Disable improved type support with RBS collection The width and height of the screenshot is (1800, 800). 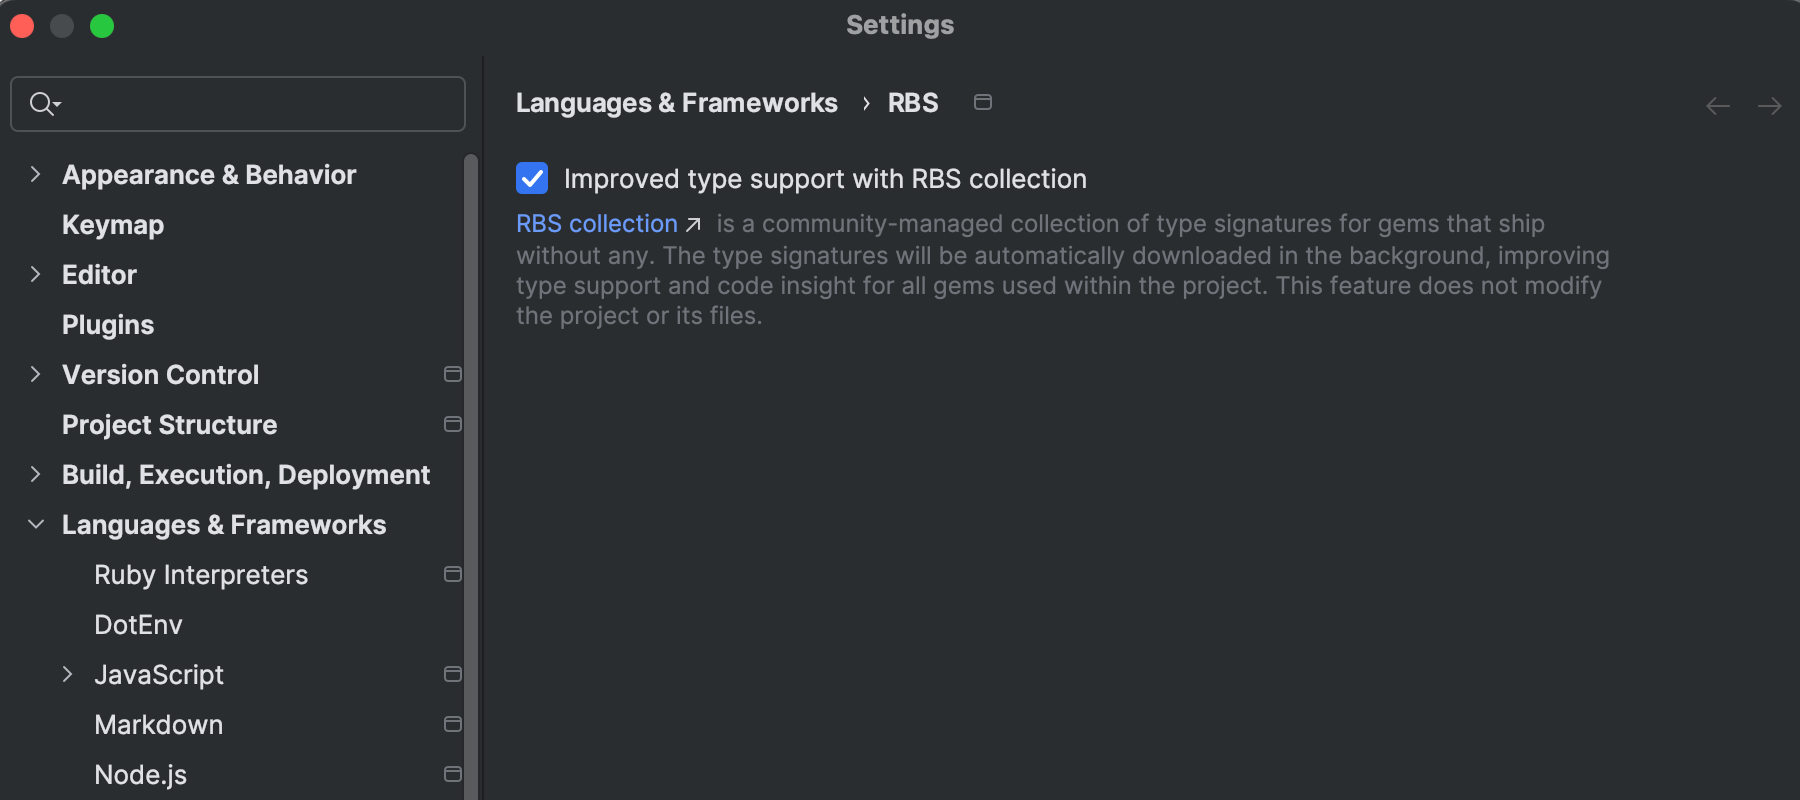coord(532,178)
